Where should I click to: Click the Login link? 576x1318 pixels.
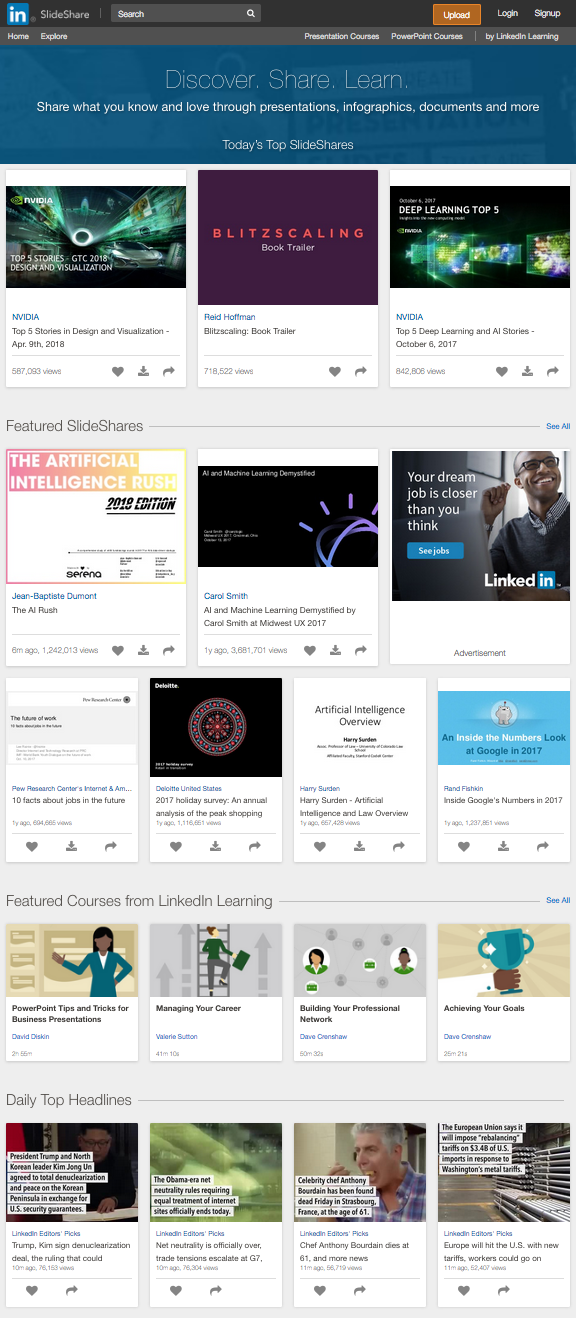coord(508,14)
